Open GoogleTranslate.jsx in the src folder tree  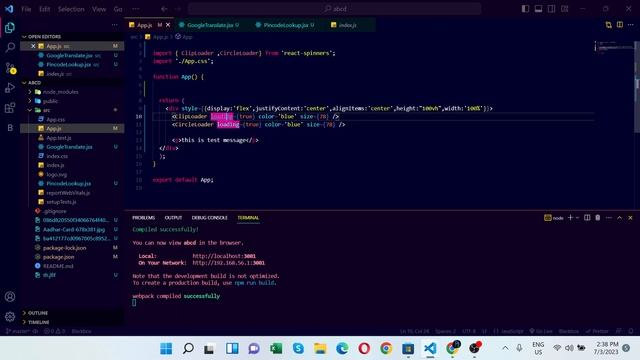69,147
